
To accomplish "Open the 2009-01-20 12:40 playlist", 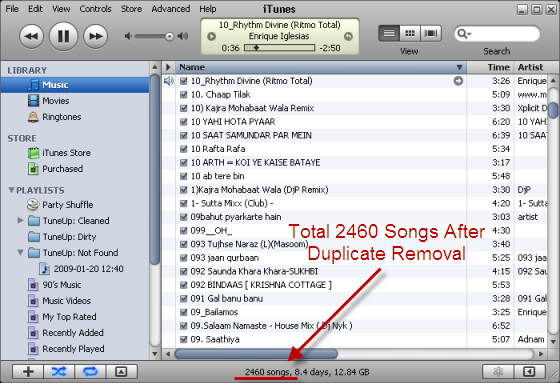I will coord(75,269).
